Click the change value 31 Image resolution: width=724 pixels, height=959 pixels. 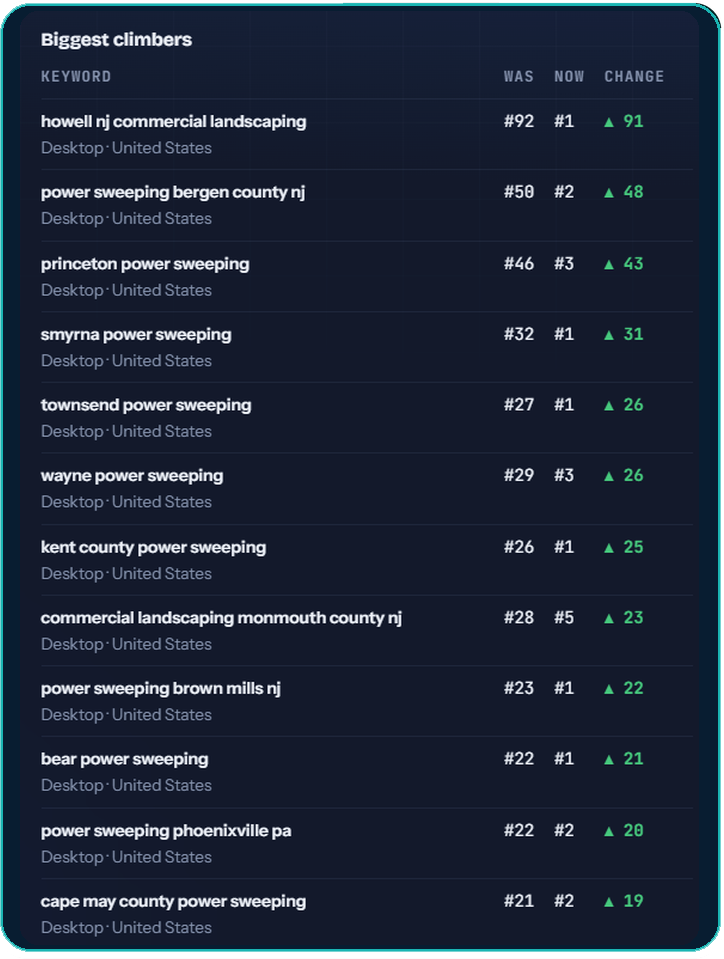[634, 334]
